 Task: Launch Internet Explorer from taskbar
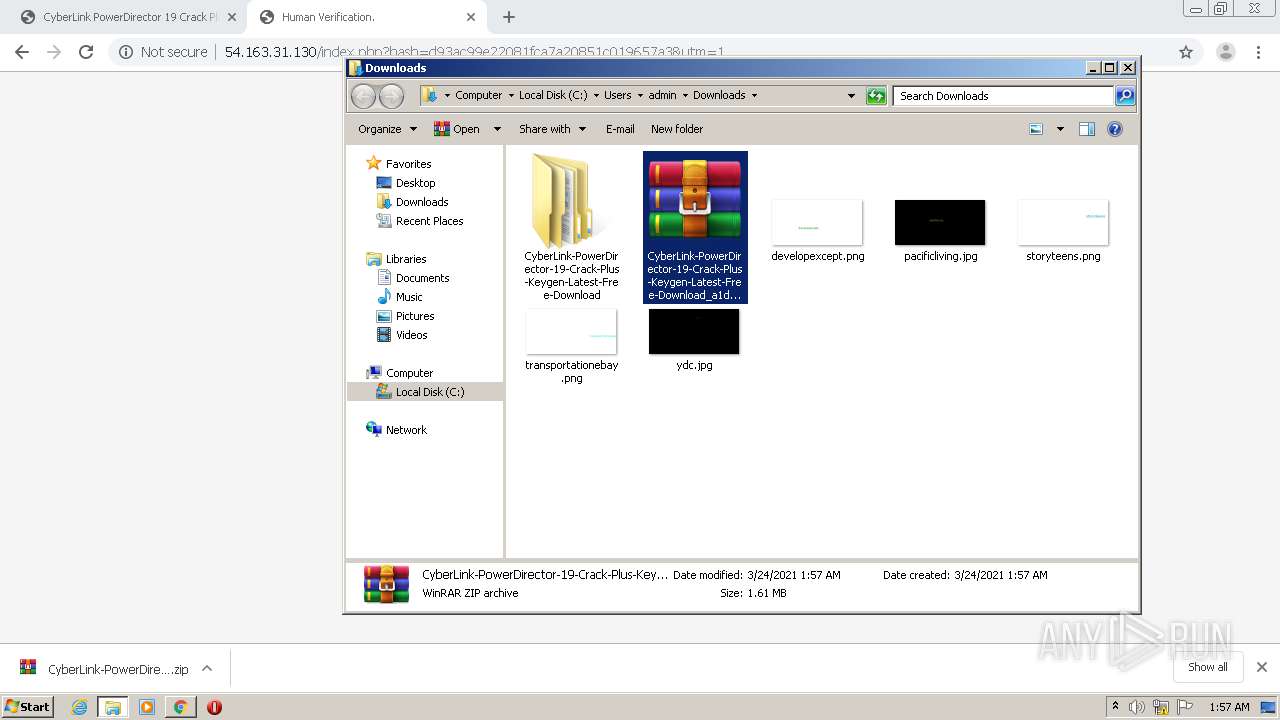79,707
